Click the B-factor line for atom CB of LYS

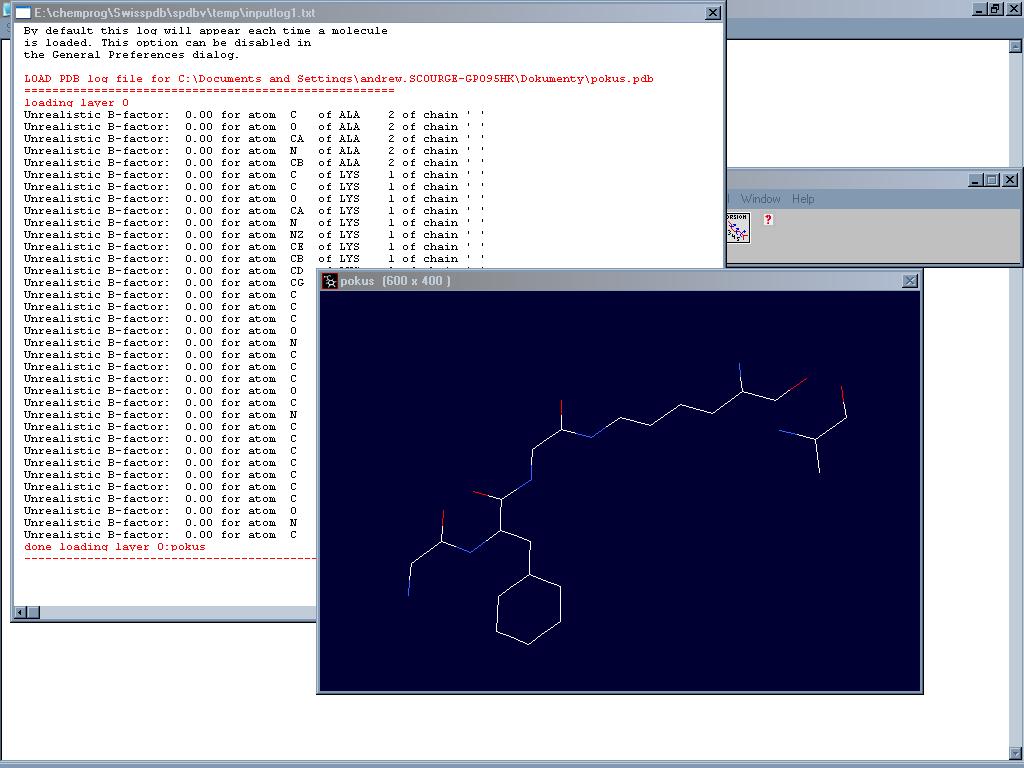point(254,259)
